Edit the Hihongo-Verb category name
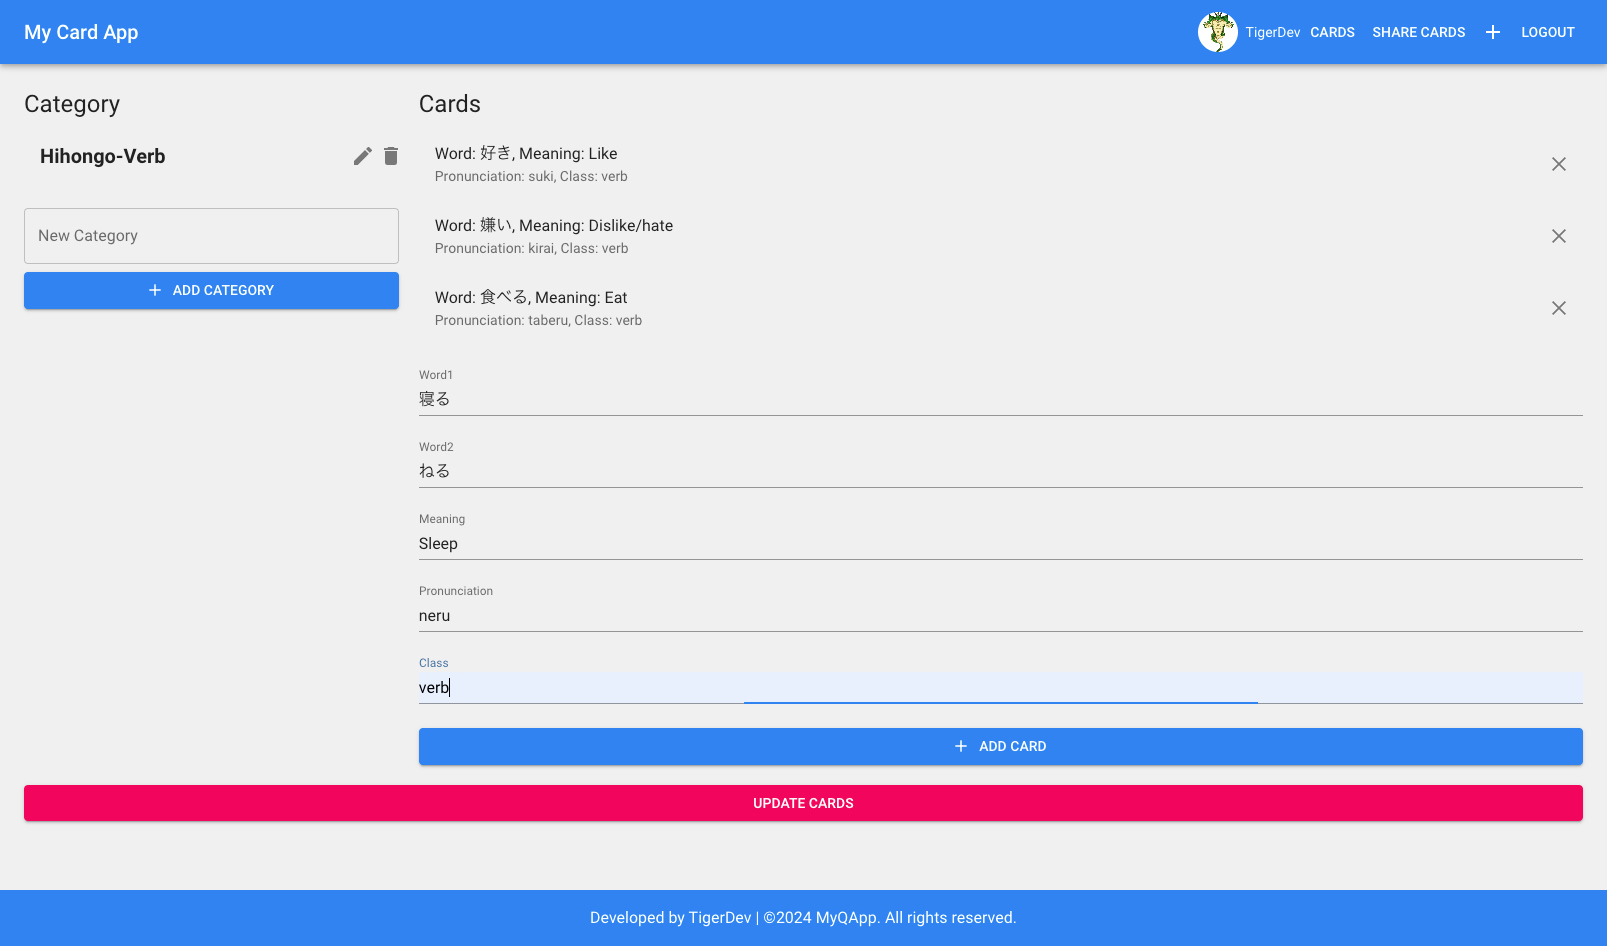The image size is (1607, 946). [362, 156]
